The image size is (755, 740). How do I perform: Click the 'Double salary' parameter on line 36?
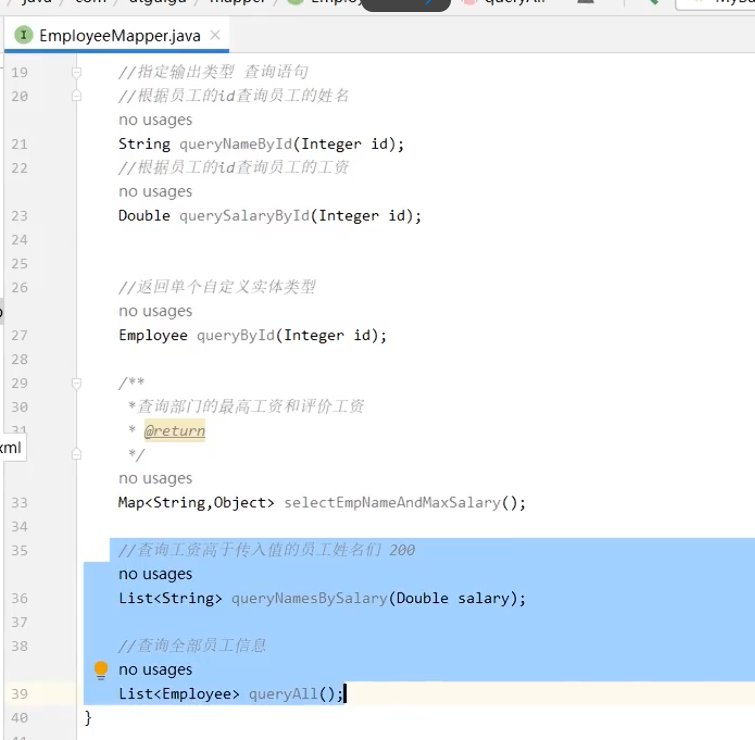point(452,598)
